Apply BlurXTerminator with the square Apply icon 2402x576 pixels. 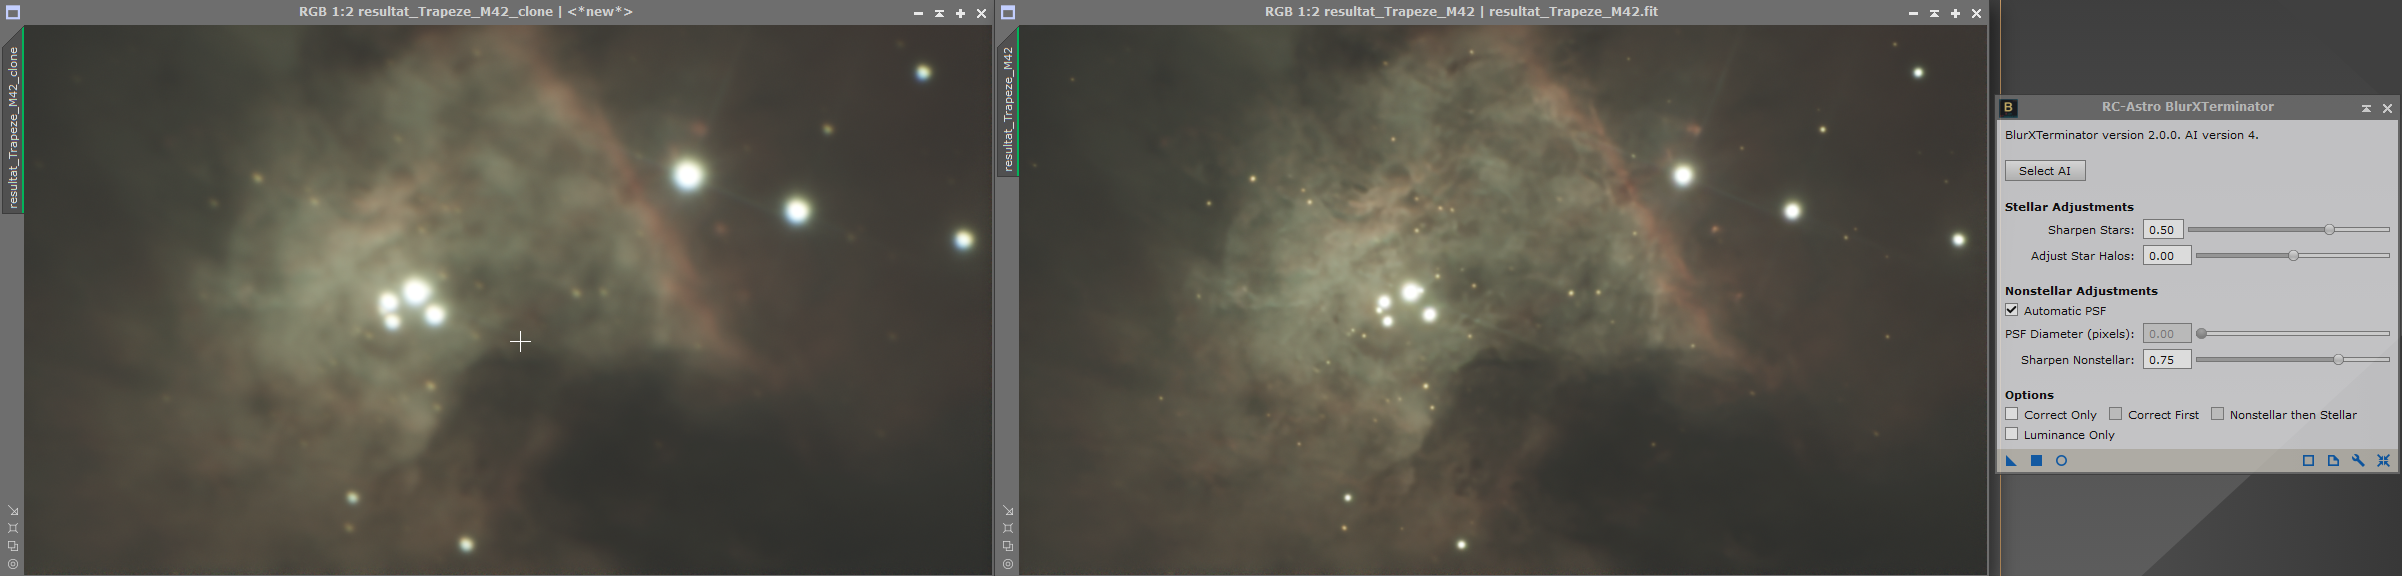[2036, 461]
